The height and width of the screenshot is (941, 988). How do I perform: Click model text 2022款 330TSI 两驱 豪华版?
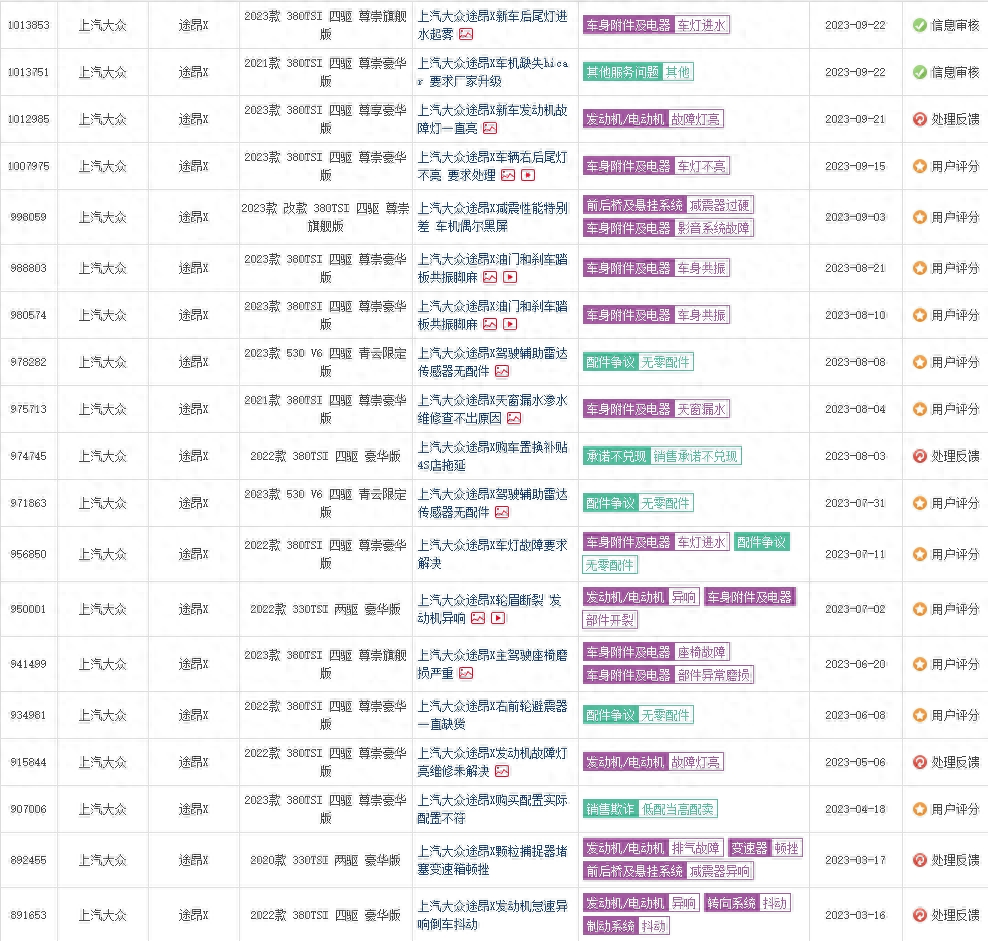[325, 609]
